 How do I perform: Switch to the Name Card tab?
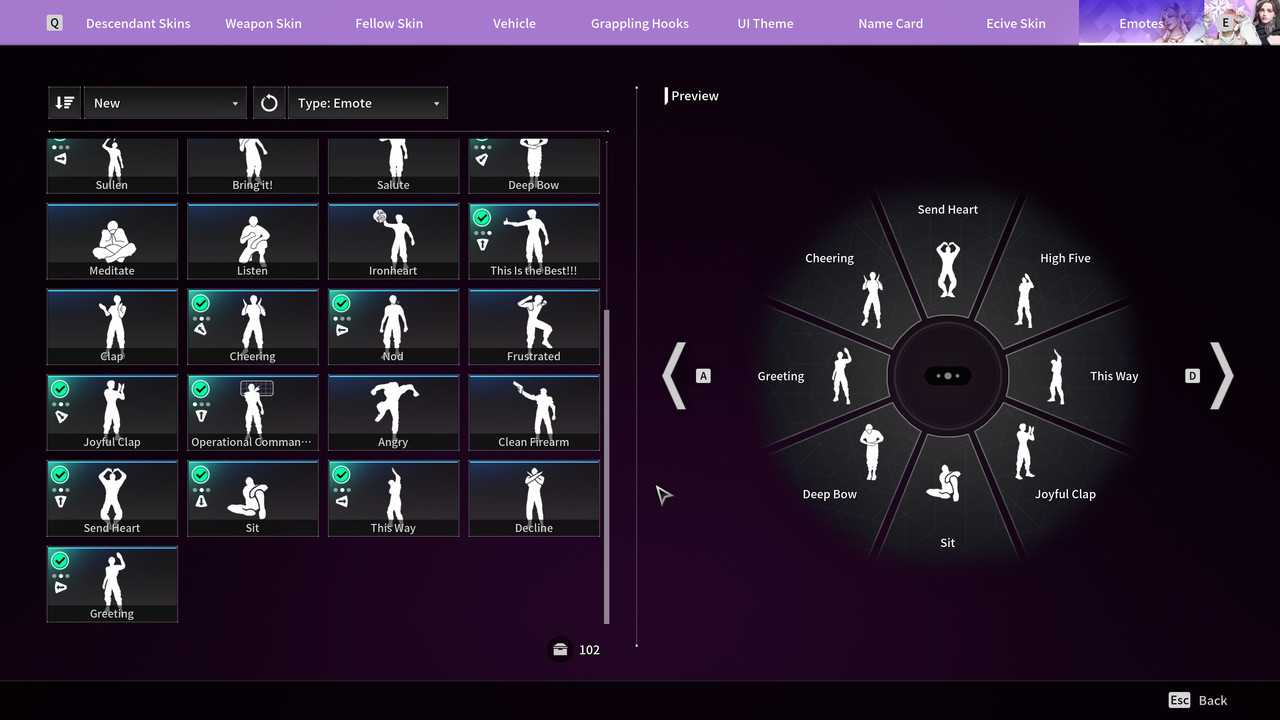890,23
